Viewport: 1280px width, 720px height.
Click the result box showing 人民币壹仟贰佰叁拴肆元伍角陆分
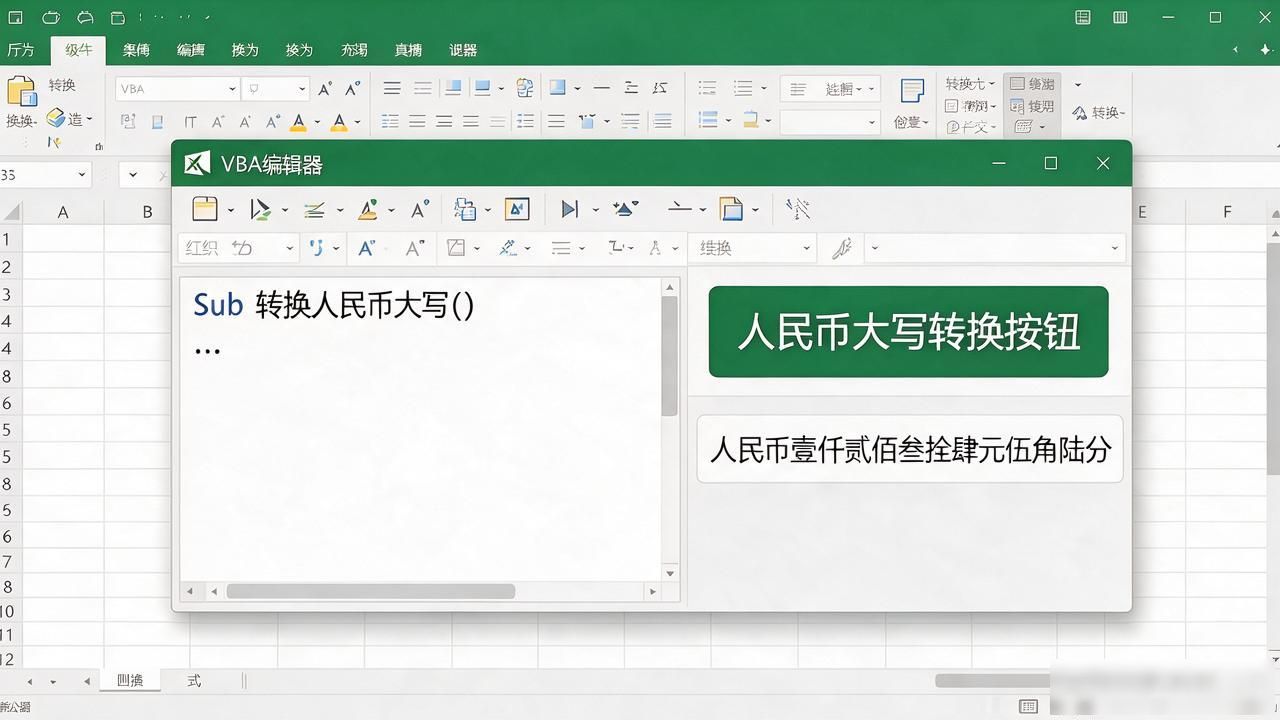(910, 449)
